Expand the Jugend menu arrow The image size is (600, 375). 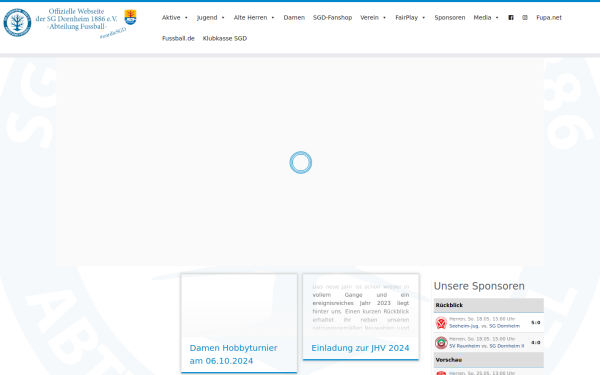223,18
